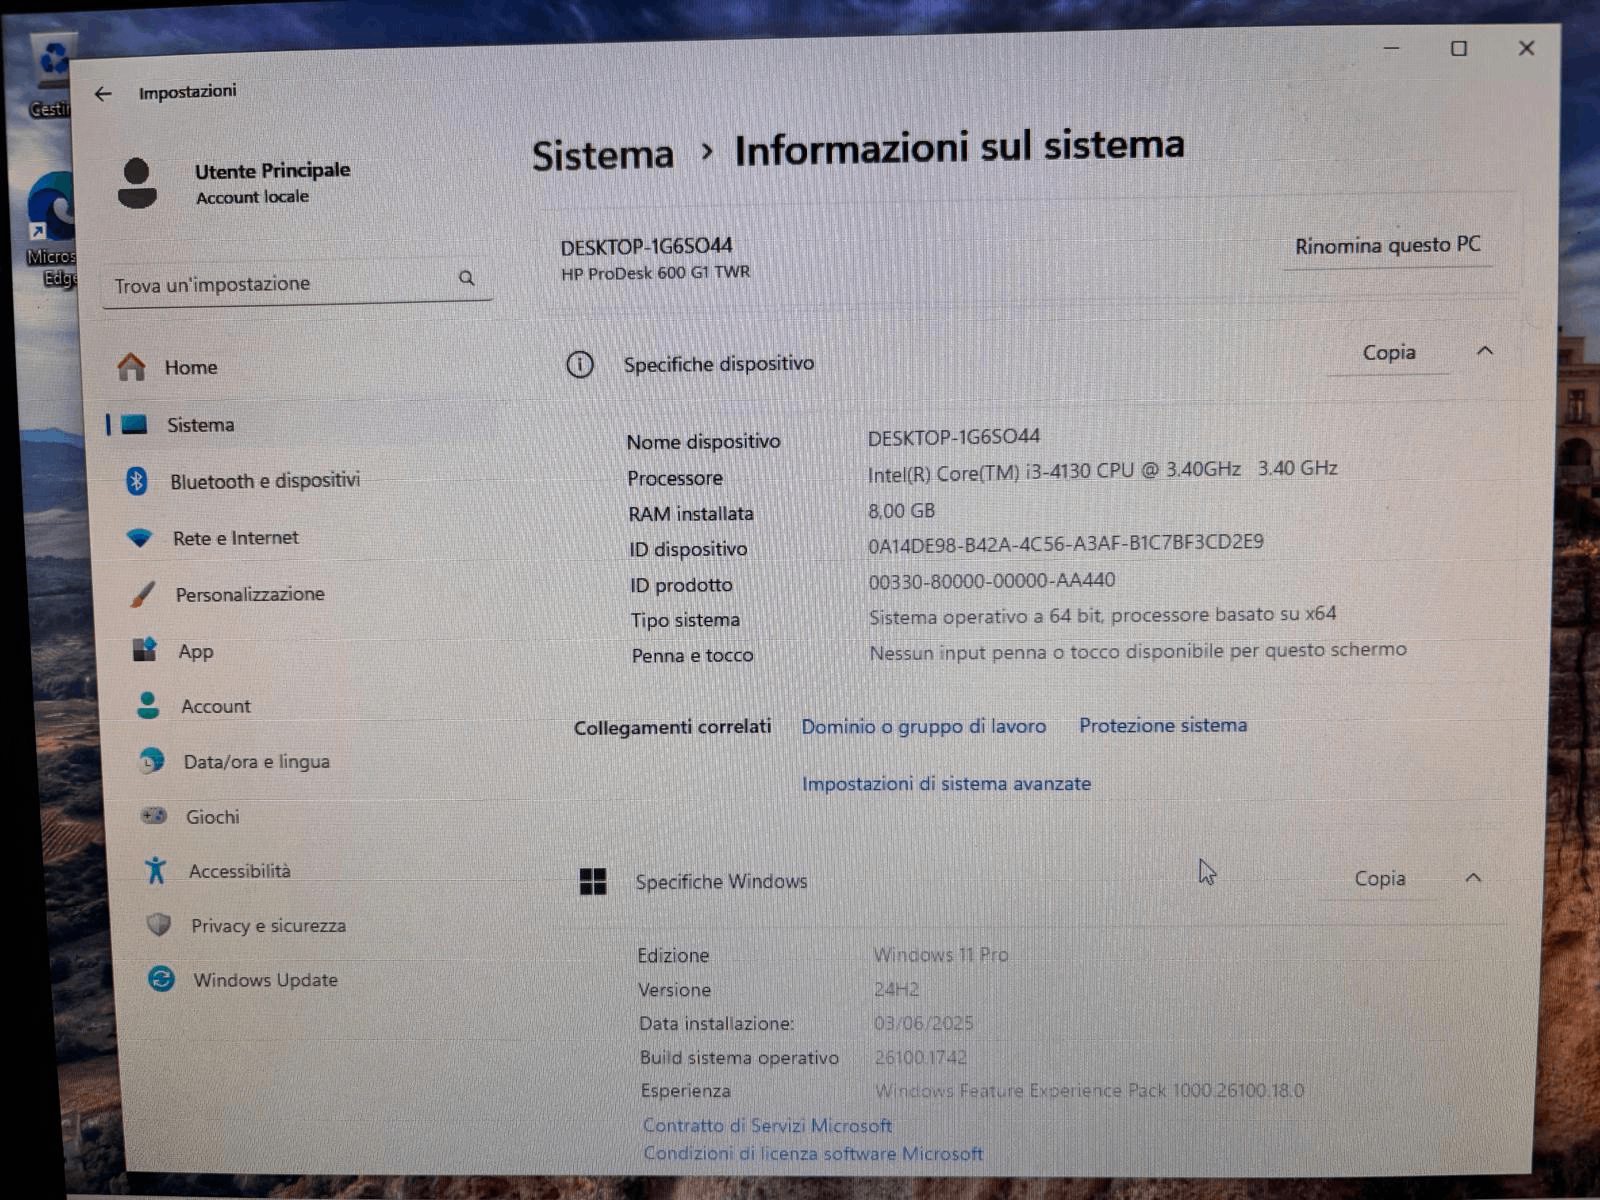Viewport: 1600px width, 1200px height.
Task: Click the Rete e Internet wifi icon
Action: tap(139, 538)
